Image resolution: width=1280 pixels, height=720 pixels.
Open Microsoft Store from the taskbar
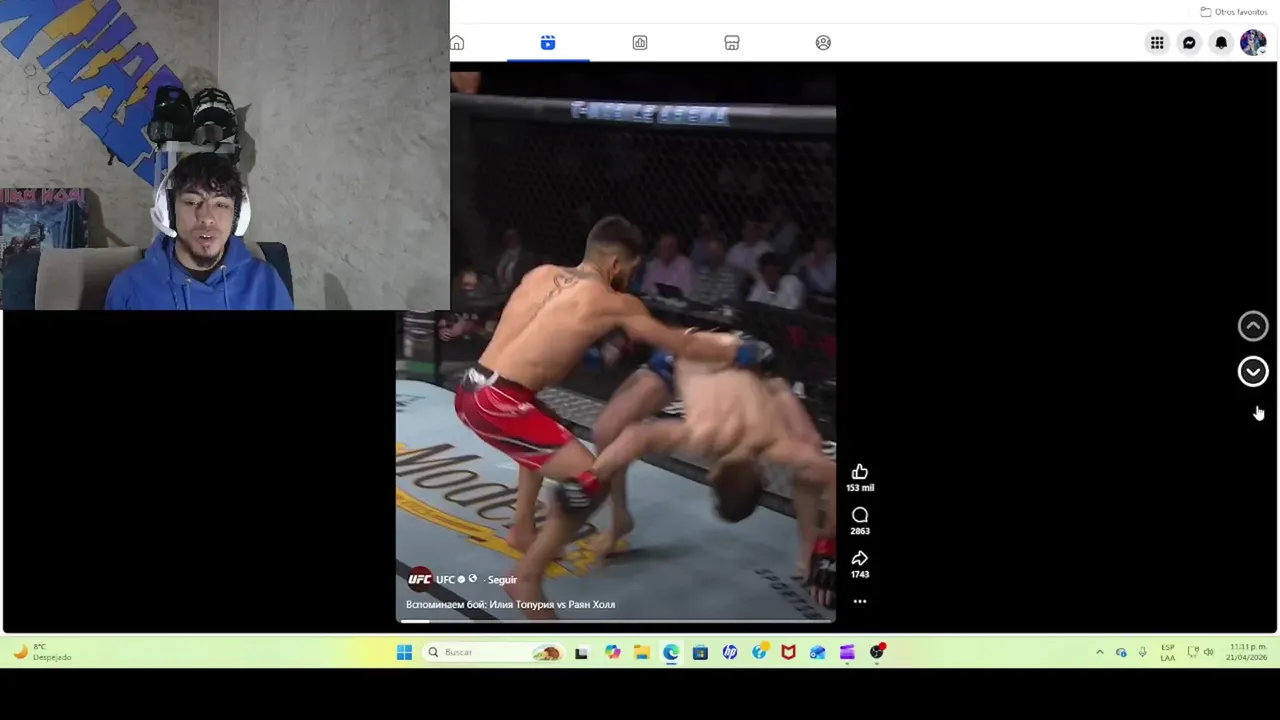click(700, 652)
